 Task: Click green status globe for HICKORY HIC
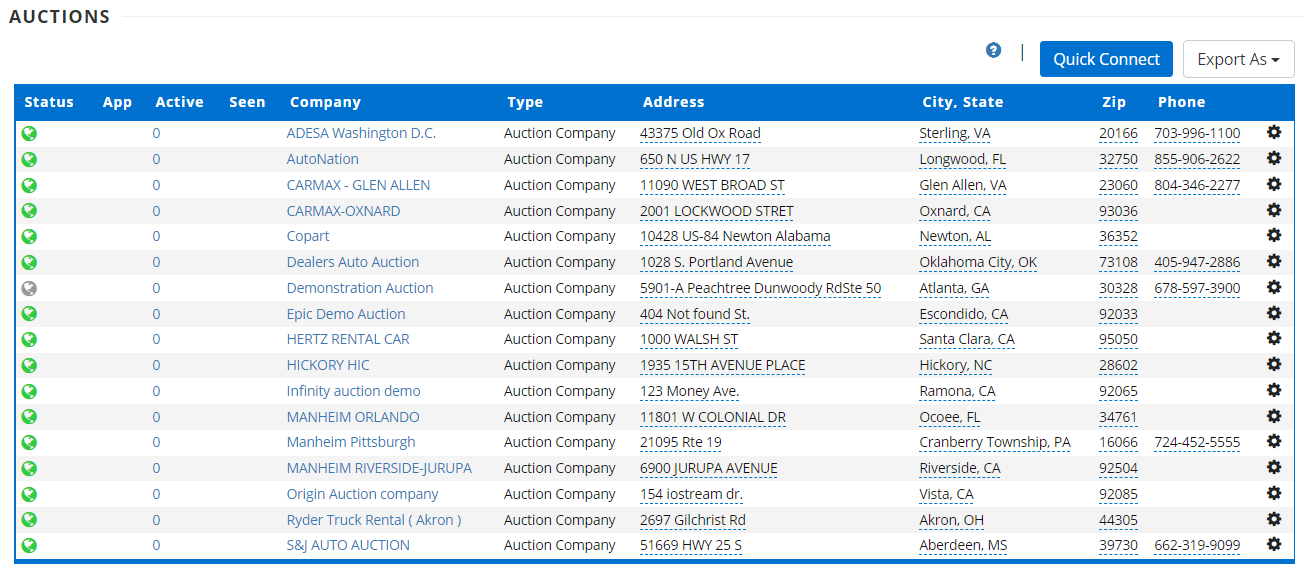pos(29,365)
